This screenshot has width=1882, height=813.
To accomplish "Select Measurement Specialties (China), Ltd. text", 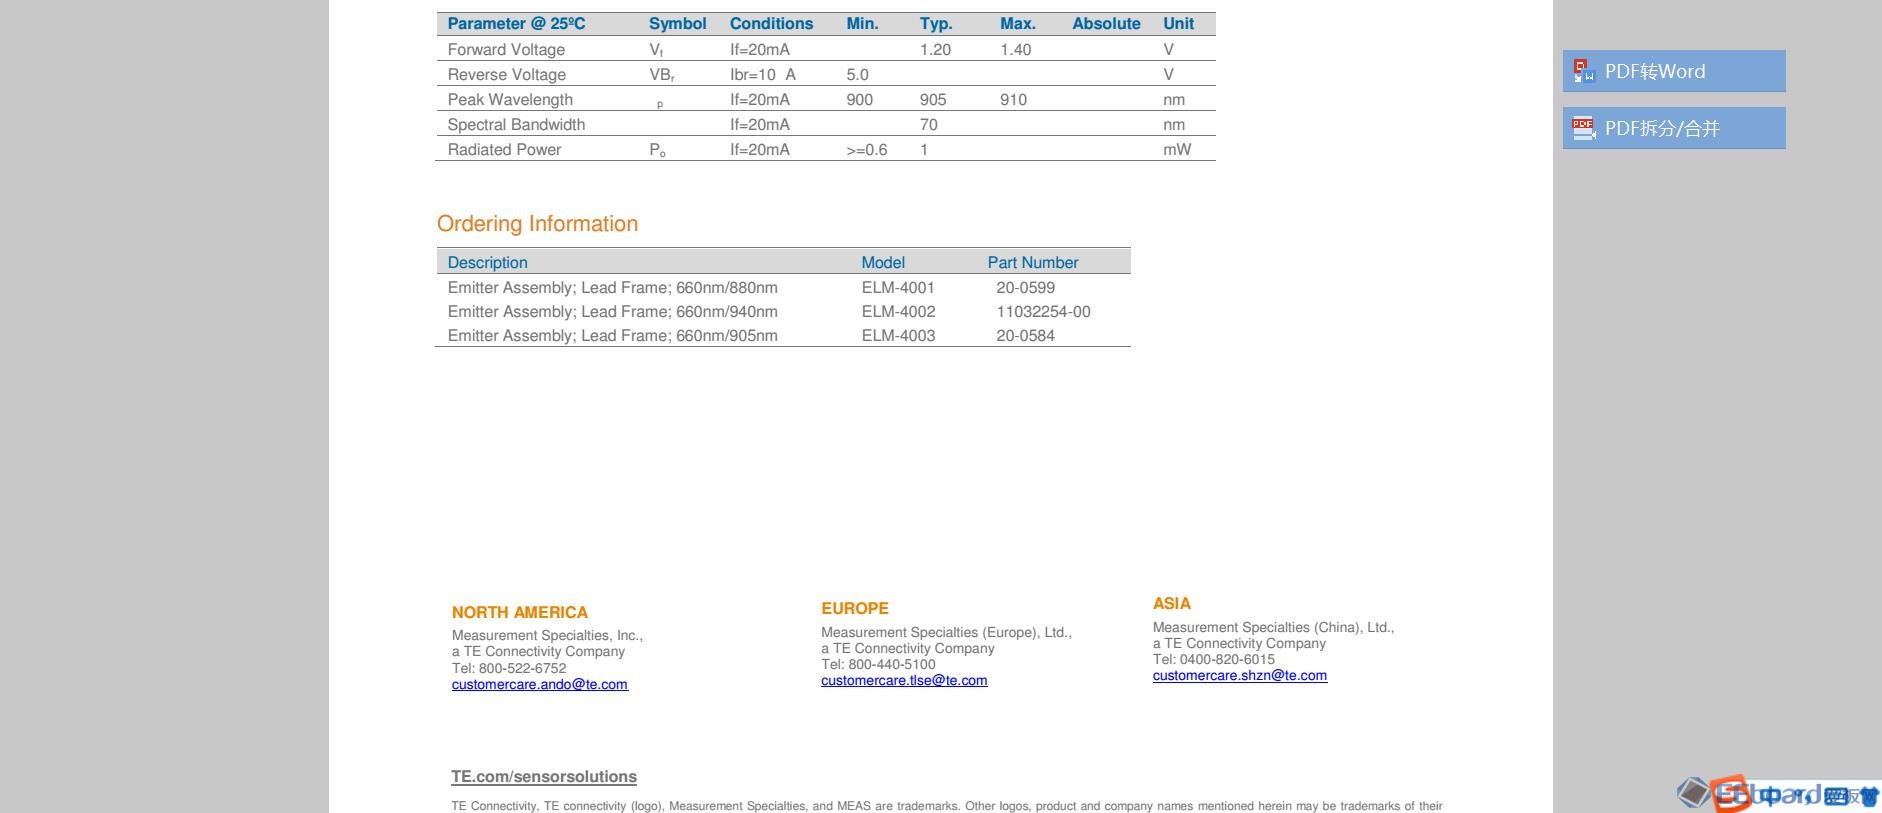I will (1273, 628).
